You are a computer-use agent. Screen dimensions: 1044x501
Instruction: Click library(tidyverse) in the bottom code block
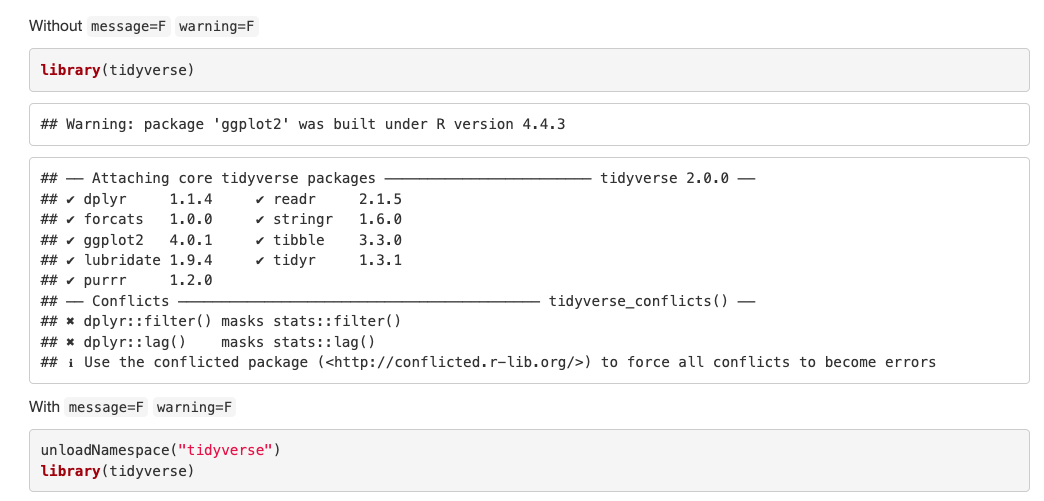117,471
